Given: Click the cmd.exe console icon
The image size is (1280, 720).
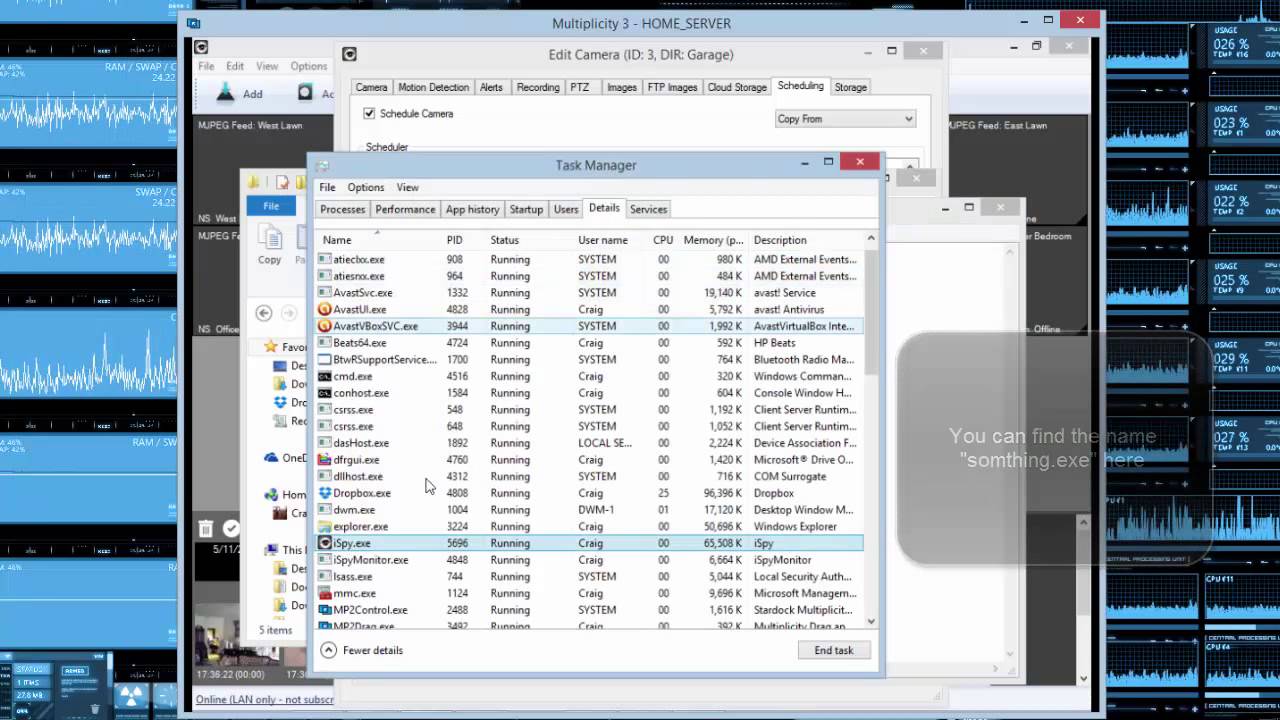Looking at the screenshot, I should (x=324, y=376).
